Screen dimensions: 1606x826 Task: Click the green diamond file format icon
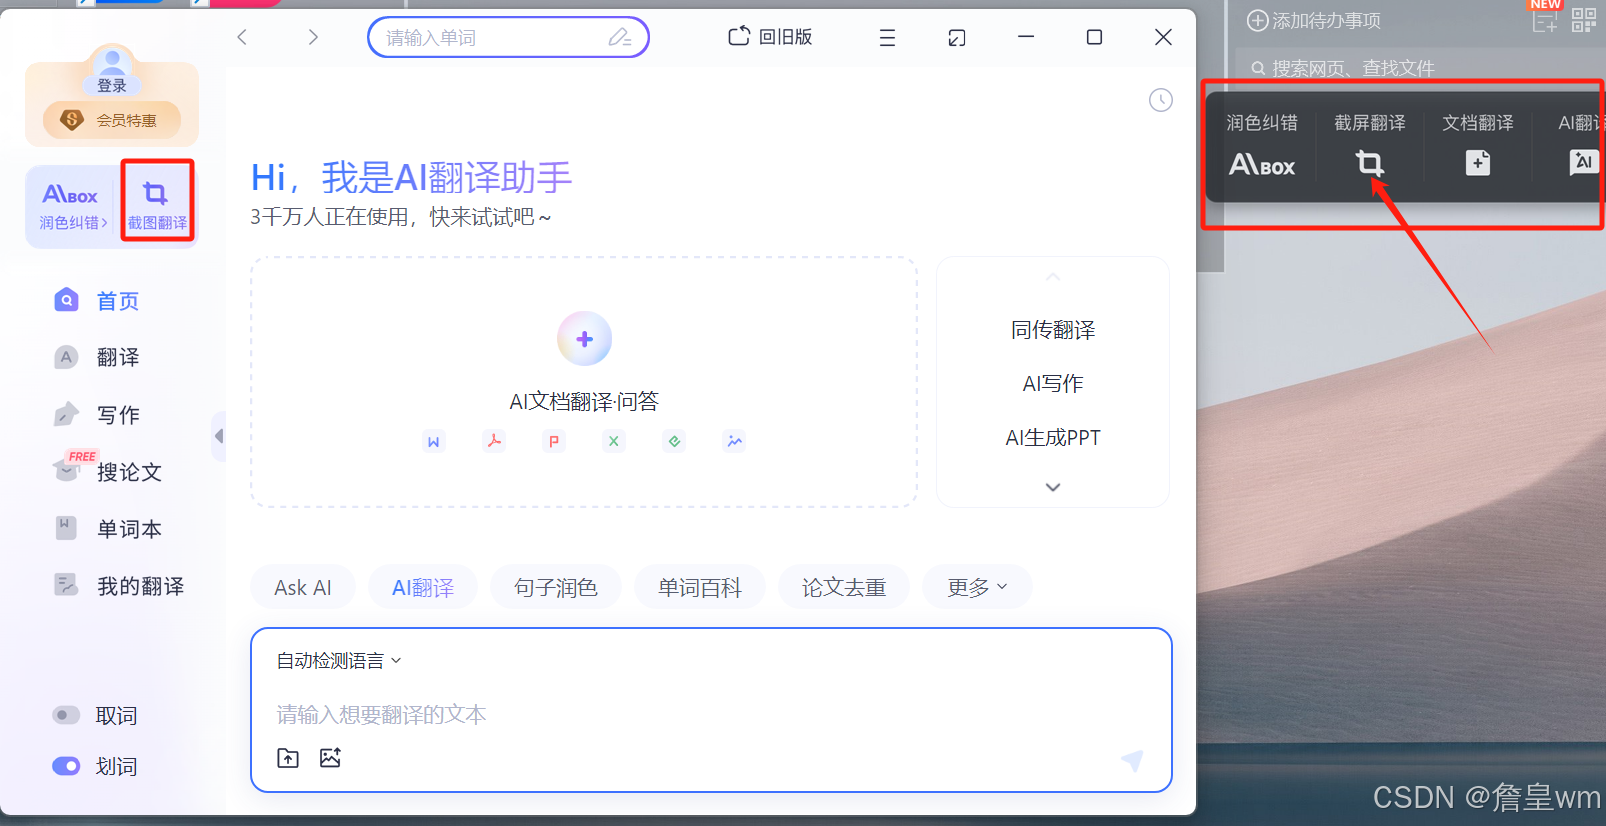coord(675,441)
